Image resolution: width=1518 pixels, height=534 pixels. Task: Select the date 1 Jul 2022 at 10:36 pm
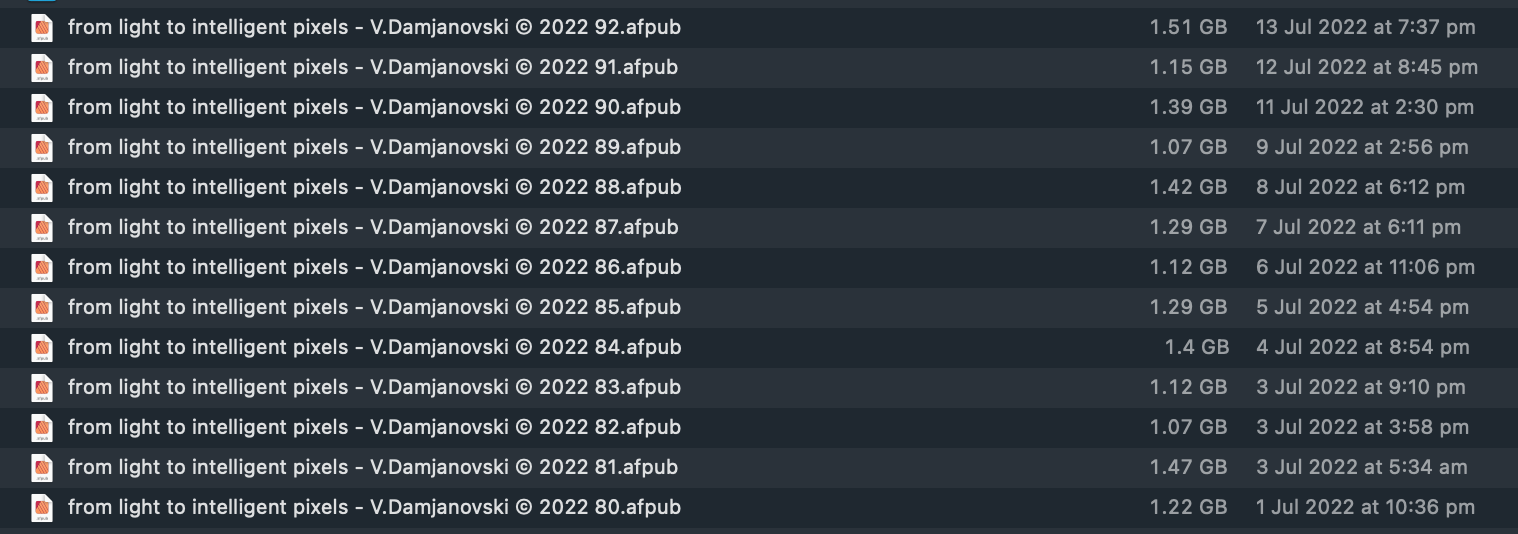(x=1365, y=507)
